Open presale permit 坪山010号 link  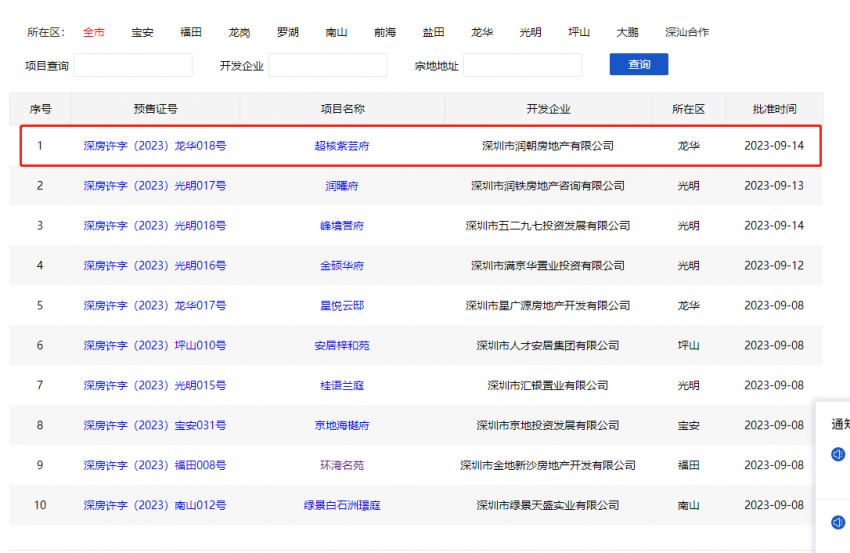[155, 346]
